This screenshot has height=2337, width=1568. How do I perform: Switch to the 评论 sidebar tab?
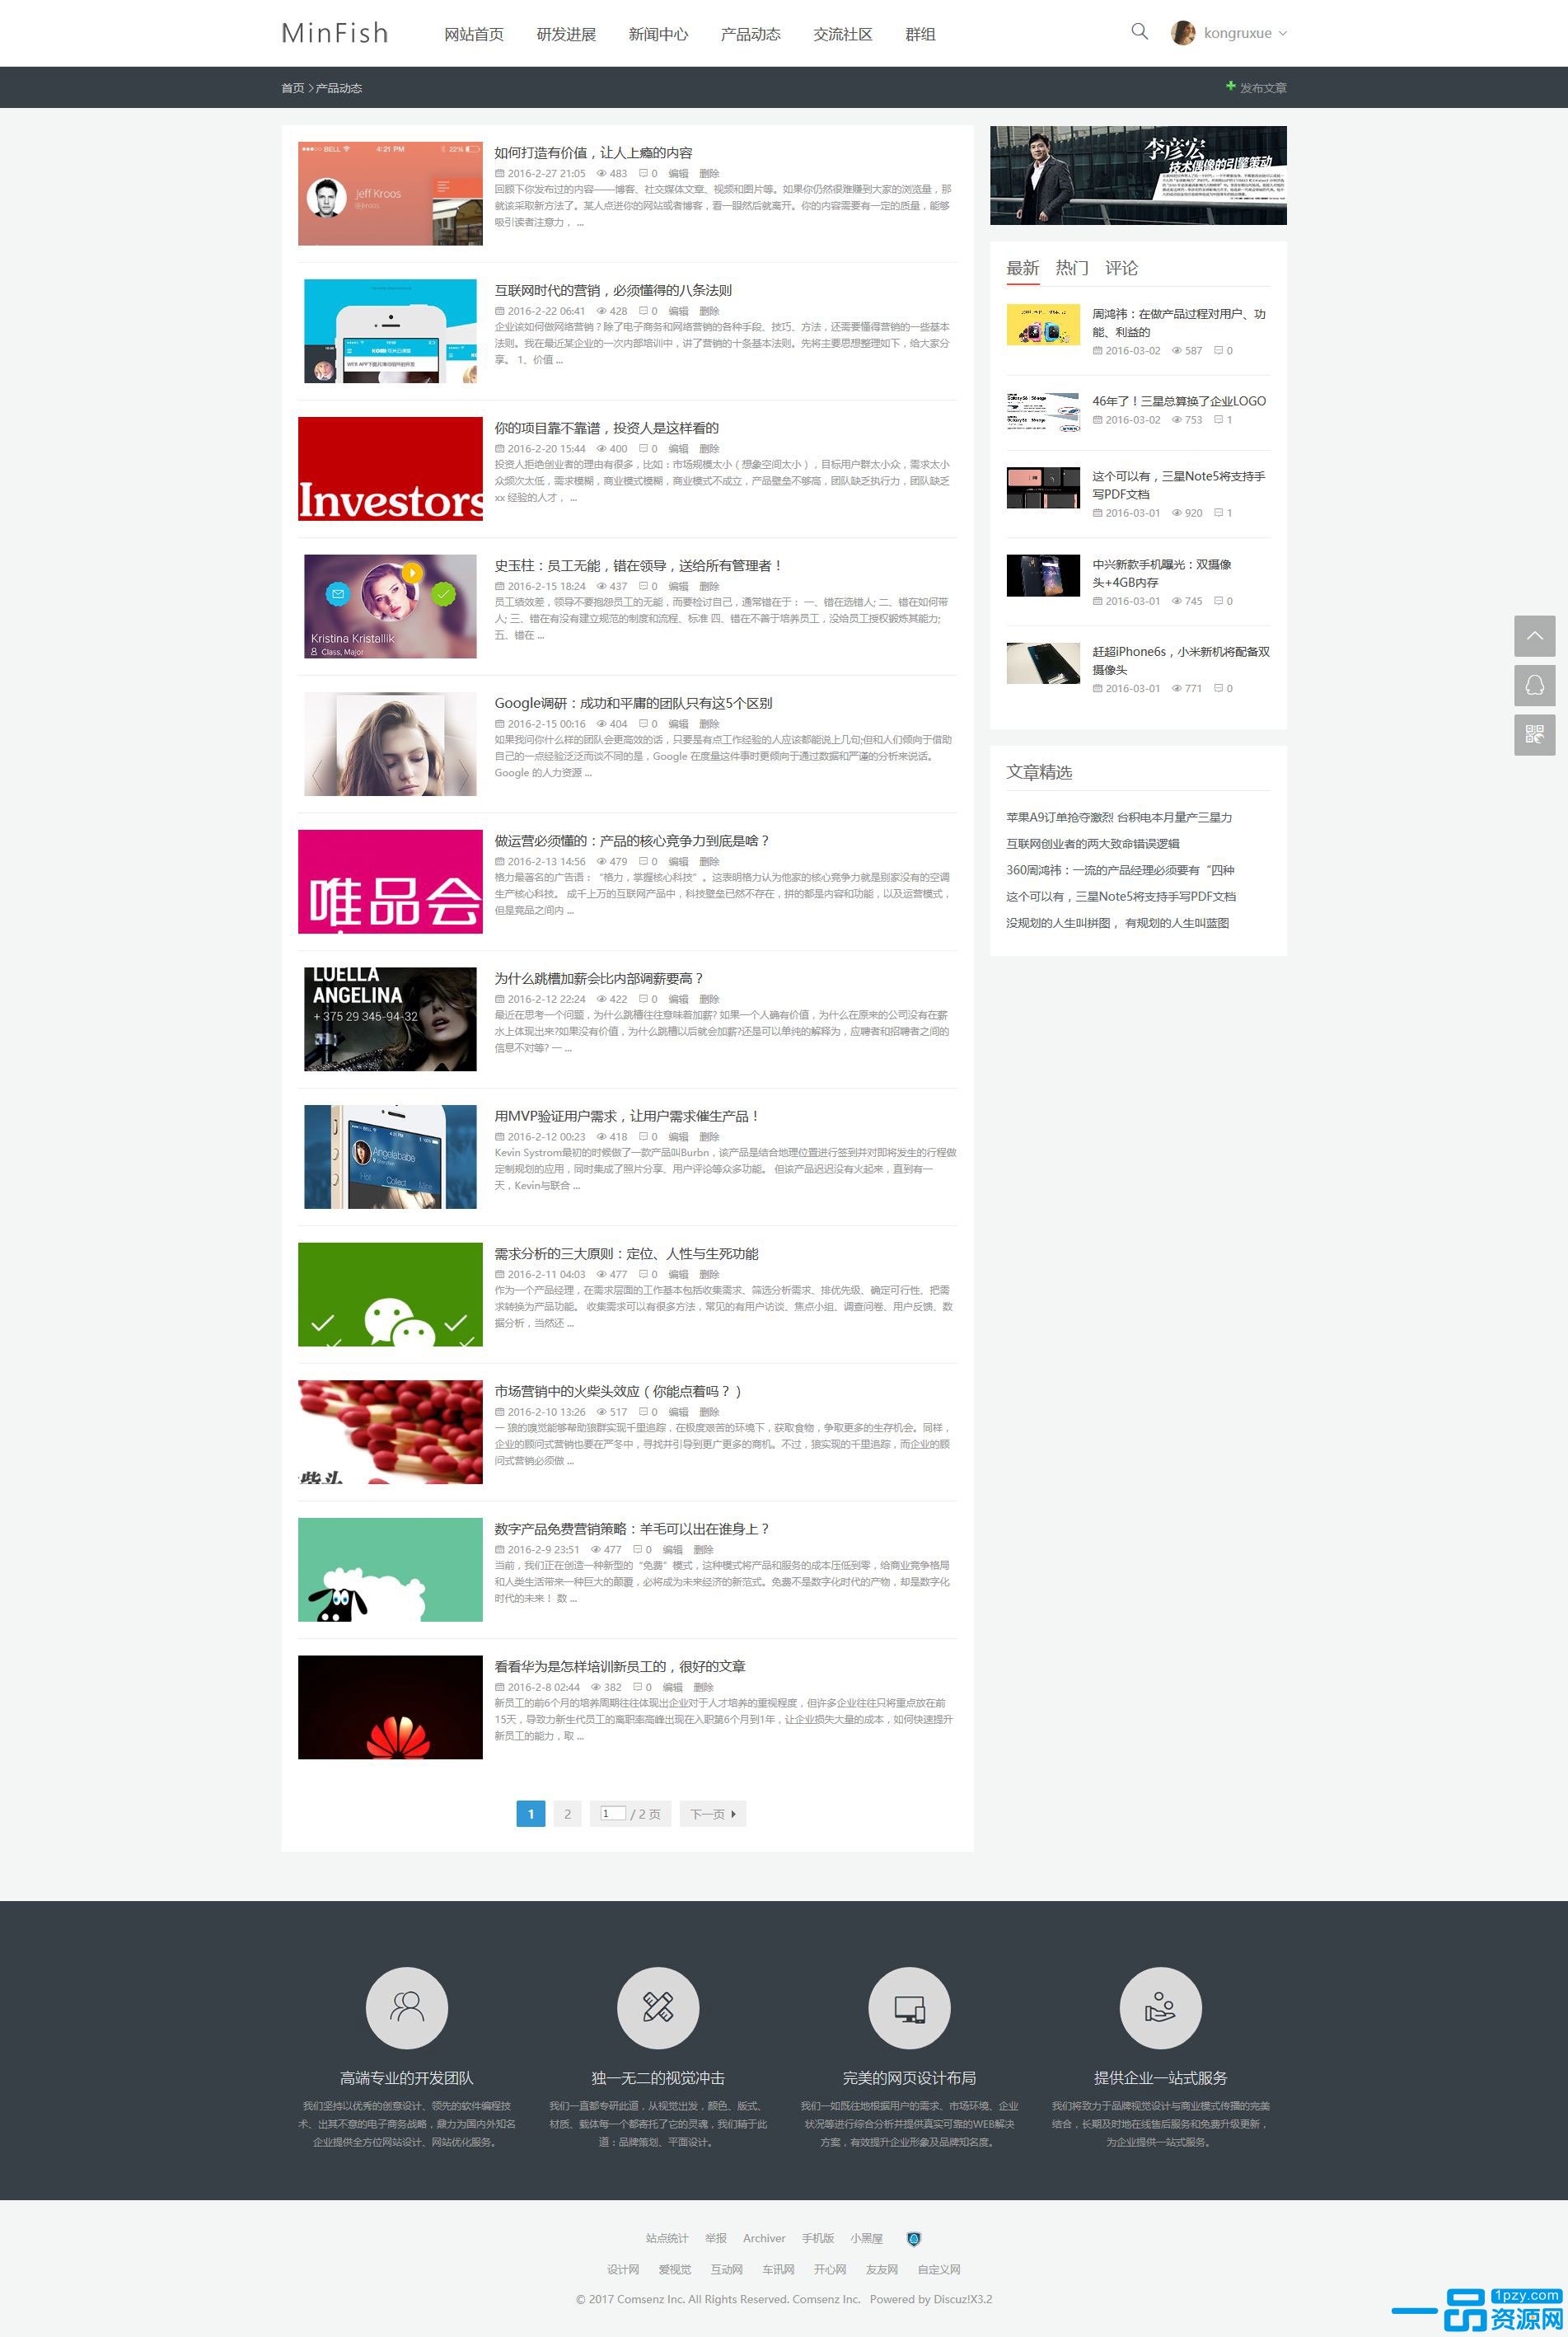[1121, 268]
